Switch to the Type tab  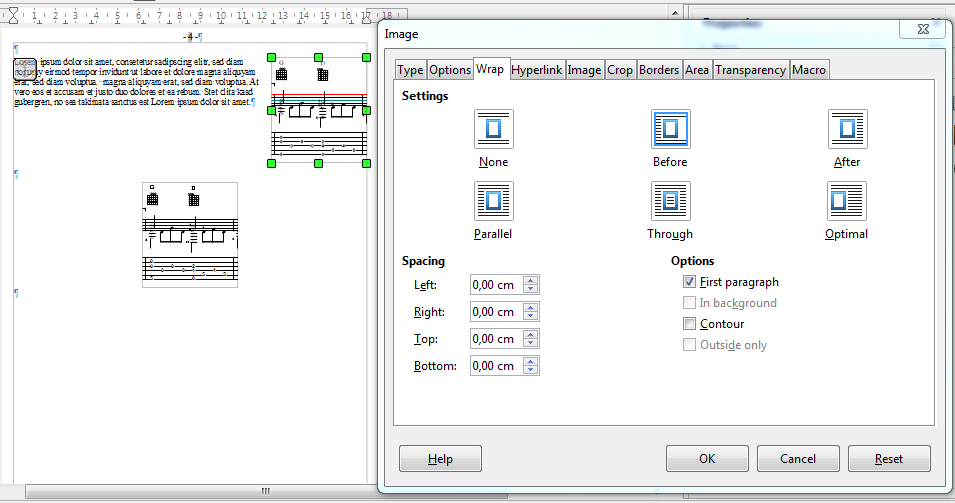(411, 70)
